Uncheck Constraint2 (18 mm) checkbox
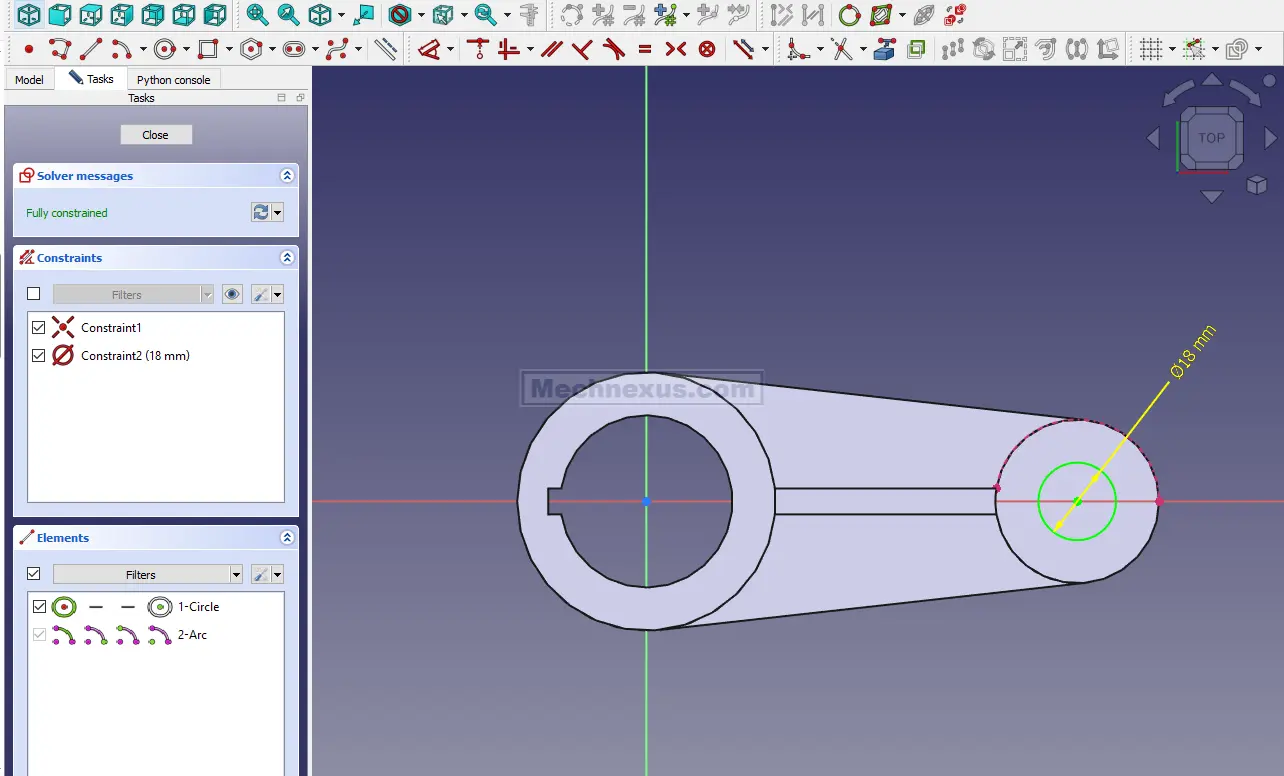The image size is (1284, 776). (x=39, y=355)
